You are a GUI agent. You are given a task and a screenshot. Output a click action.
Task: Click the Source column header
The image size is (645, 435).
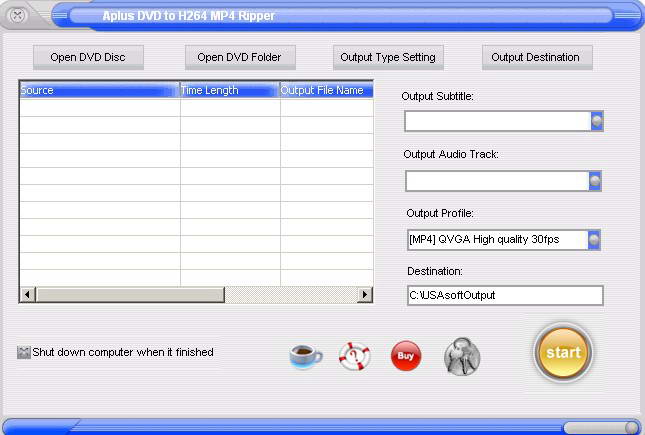[100, 90]
